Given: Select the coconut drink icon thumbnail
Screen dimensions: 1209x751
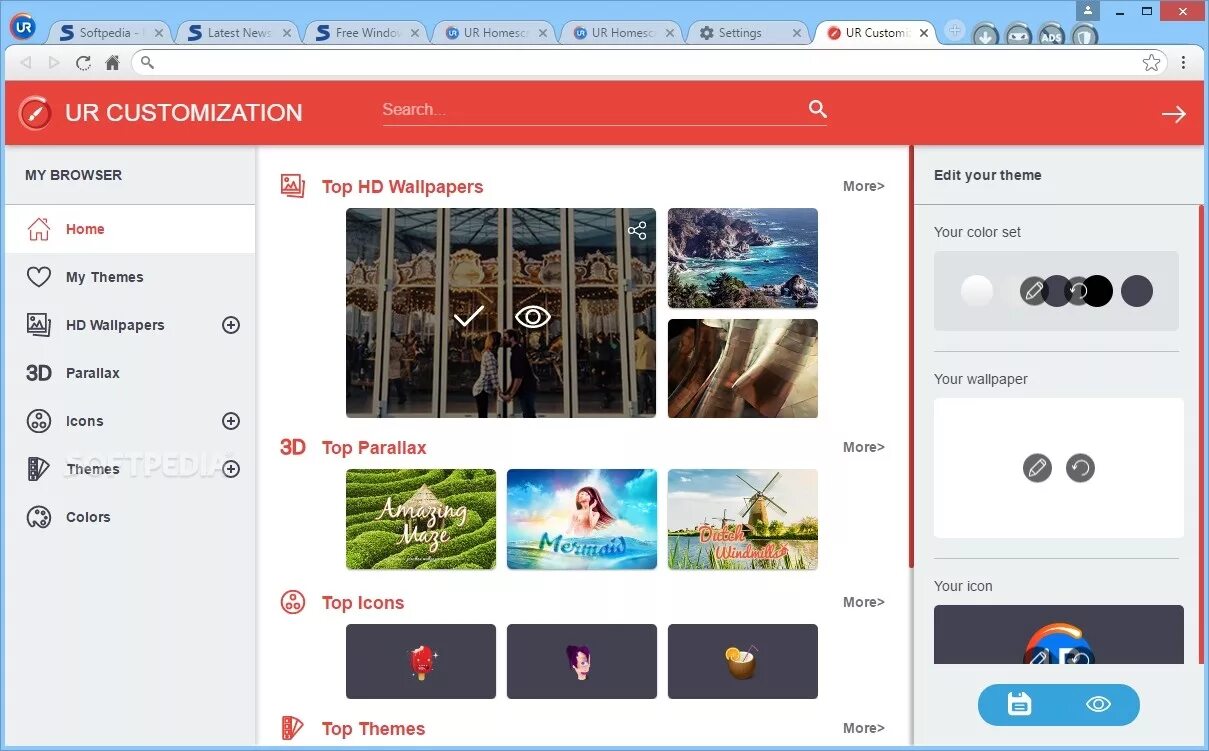Looking at the screenshot, I should [x=743, y=661].
